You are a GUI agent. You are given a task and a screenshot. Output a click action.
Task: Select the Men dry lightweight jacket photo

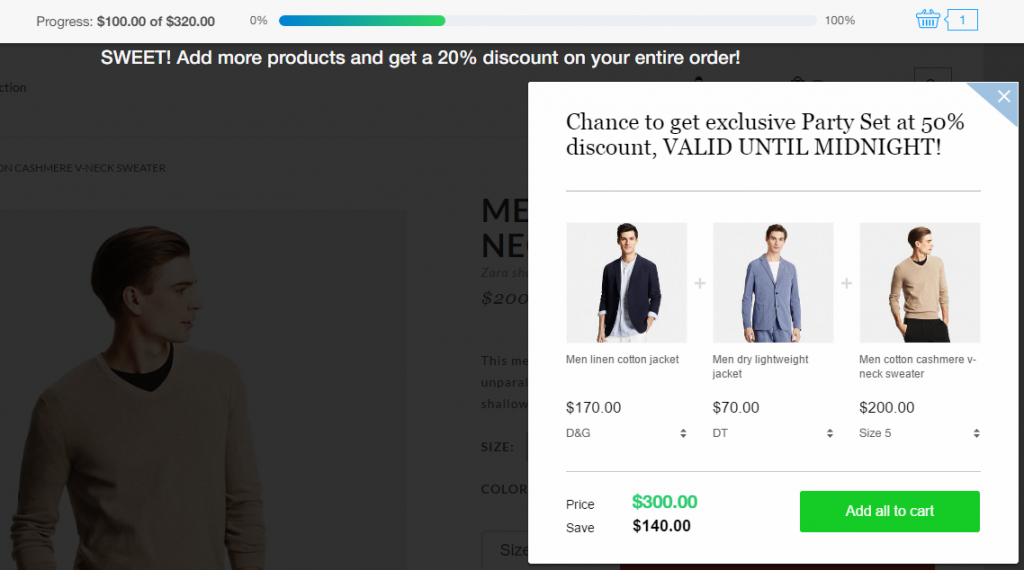tap(773, 283)
